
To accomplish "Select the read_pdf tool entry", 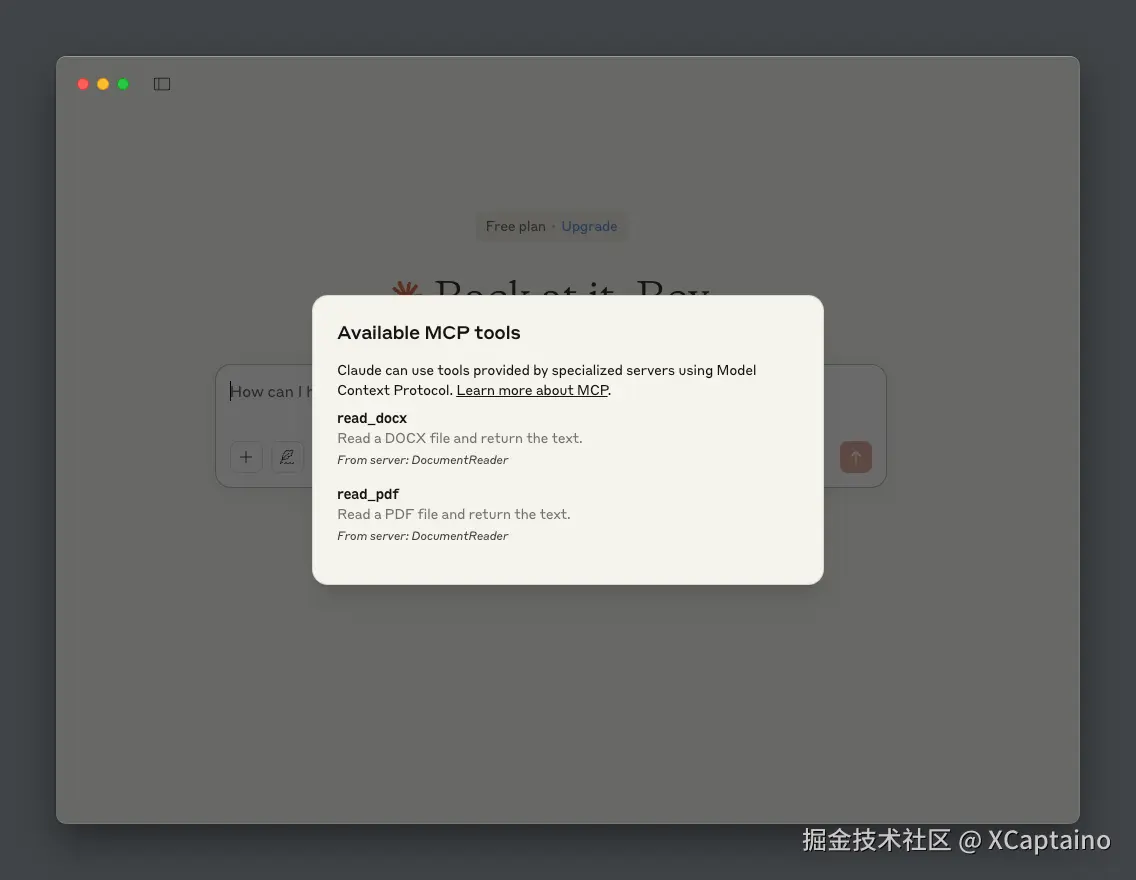I will tap(368, 494).
